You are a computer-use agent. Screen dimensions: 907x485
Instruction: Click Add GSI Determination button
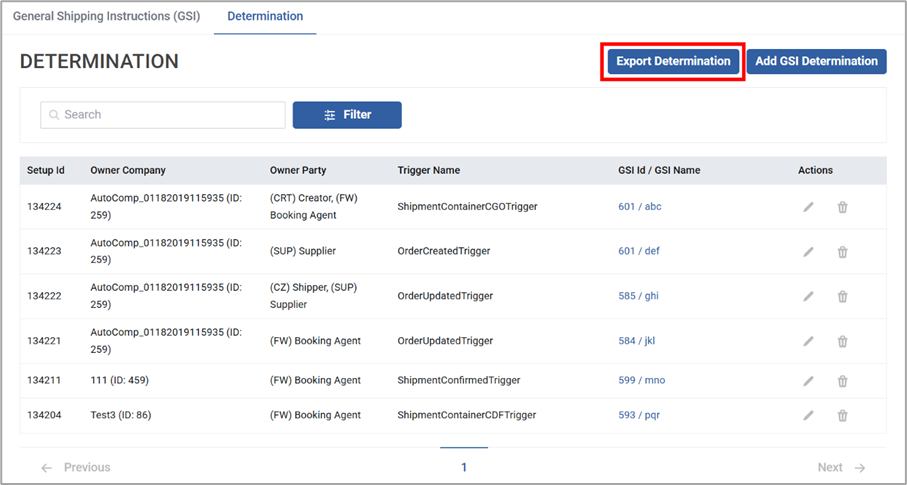817,61
